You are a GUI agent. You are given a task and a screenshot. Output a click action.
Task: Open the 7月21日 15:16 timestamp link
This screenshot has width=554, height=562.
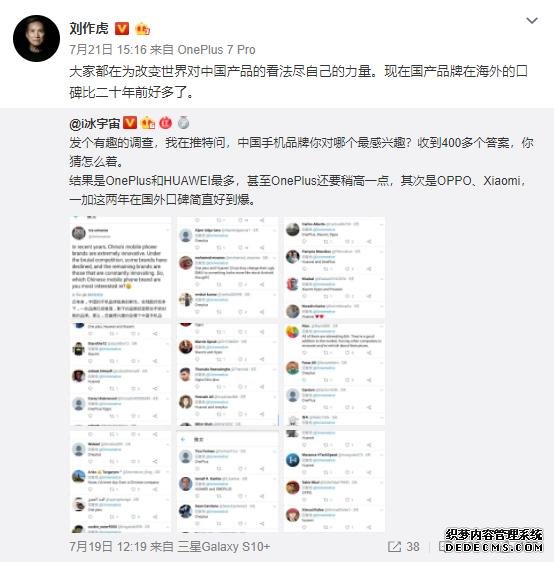108,49
